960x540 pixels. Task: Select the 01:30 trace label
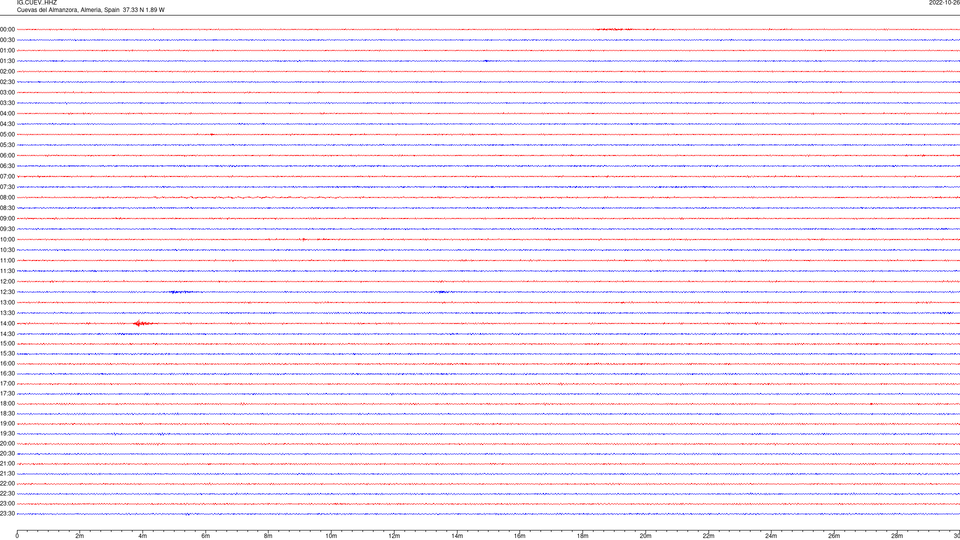click(7, 61)
